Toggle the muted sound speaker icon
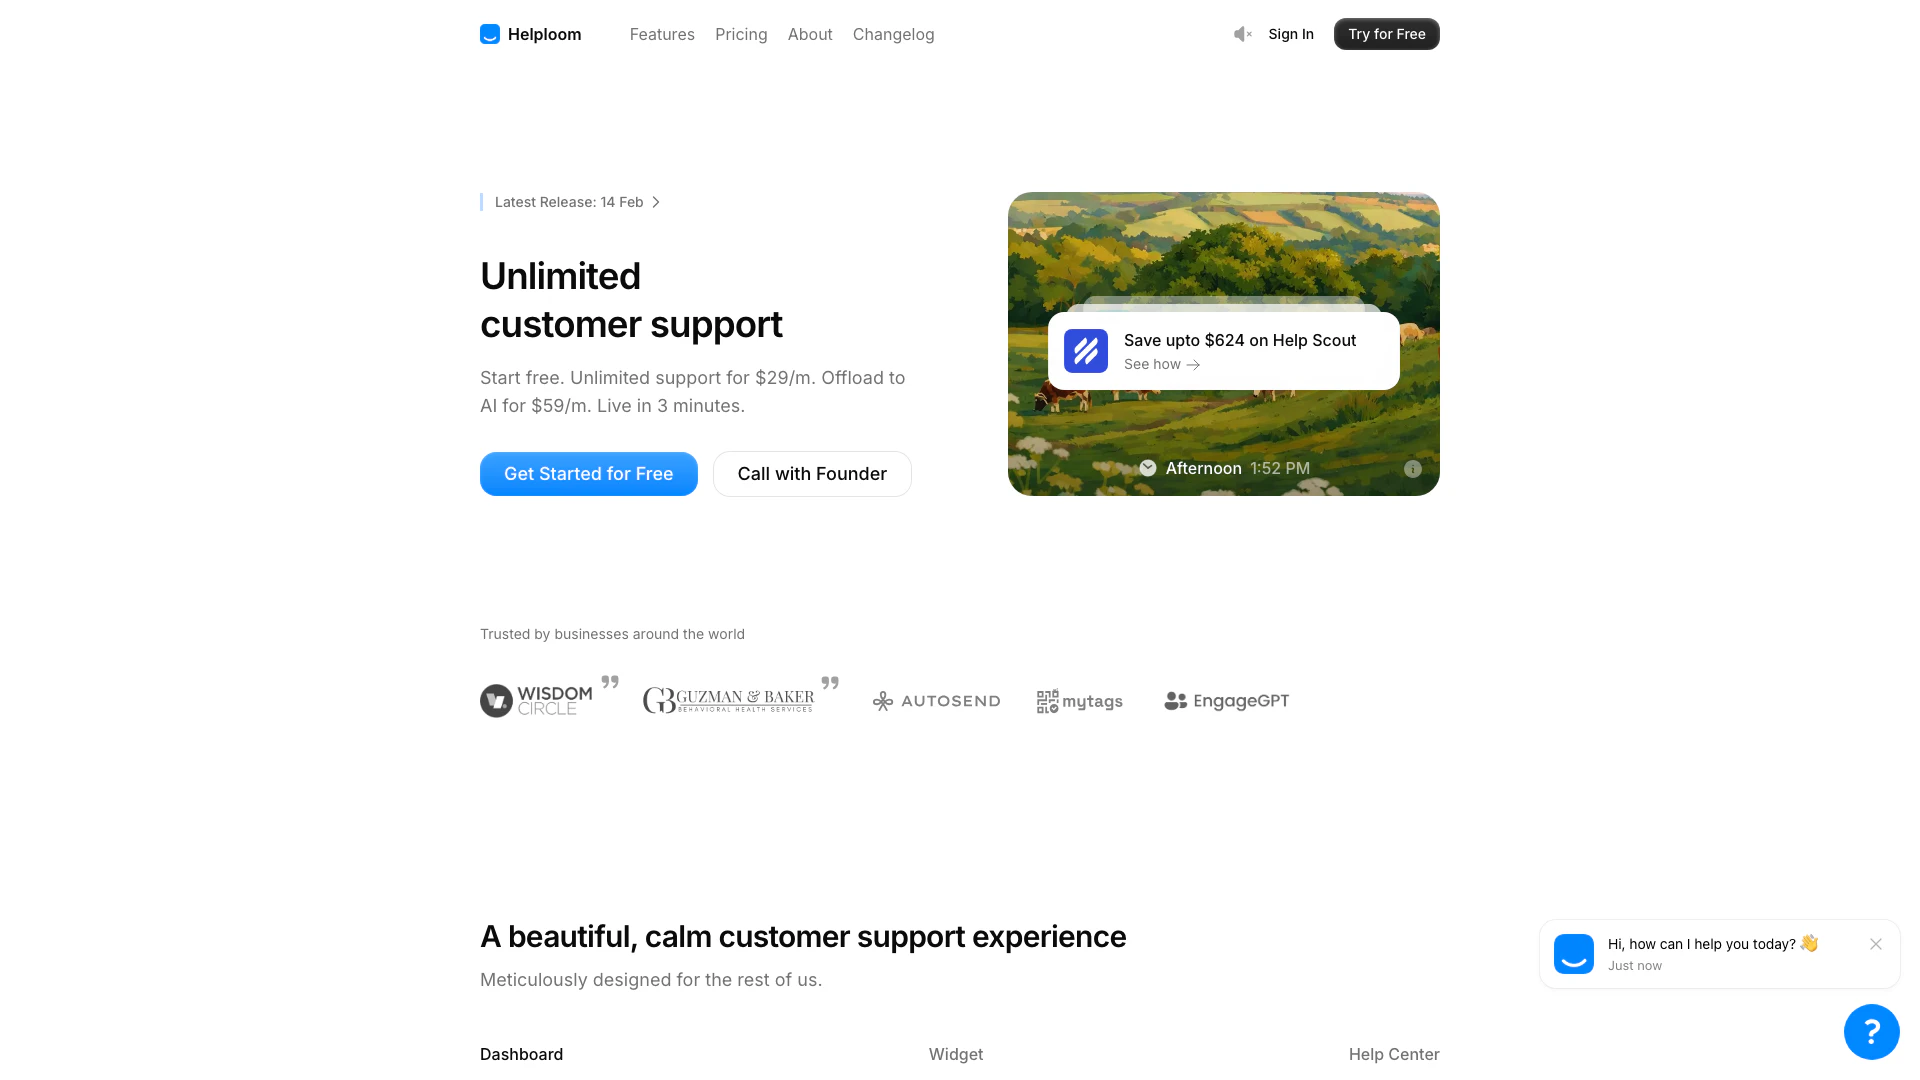The height and width of the screenshot is (1080, 1920). tap(1243, 34)
